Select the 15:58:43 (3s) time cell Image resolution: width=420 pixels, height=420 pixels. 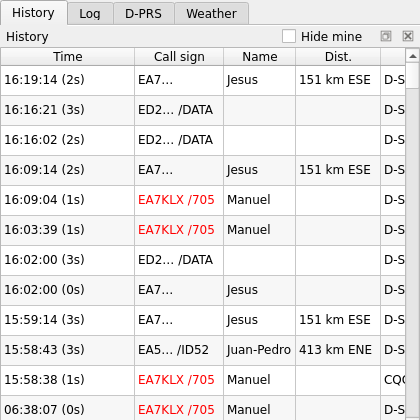pos(68,350)
